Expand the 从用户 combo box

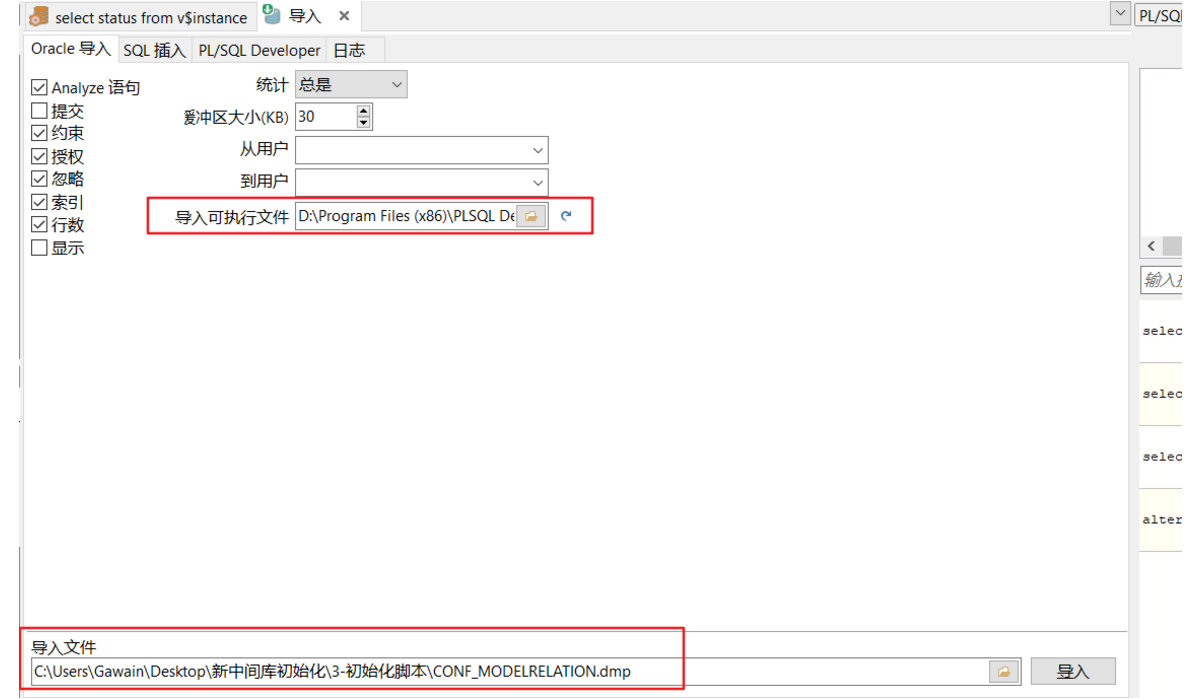pyautogui.click(x=540, y=149)
